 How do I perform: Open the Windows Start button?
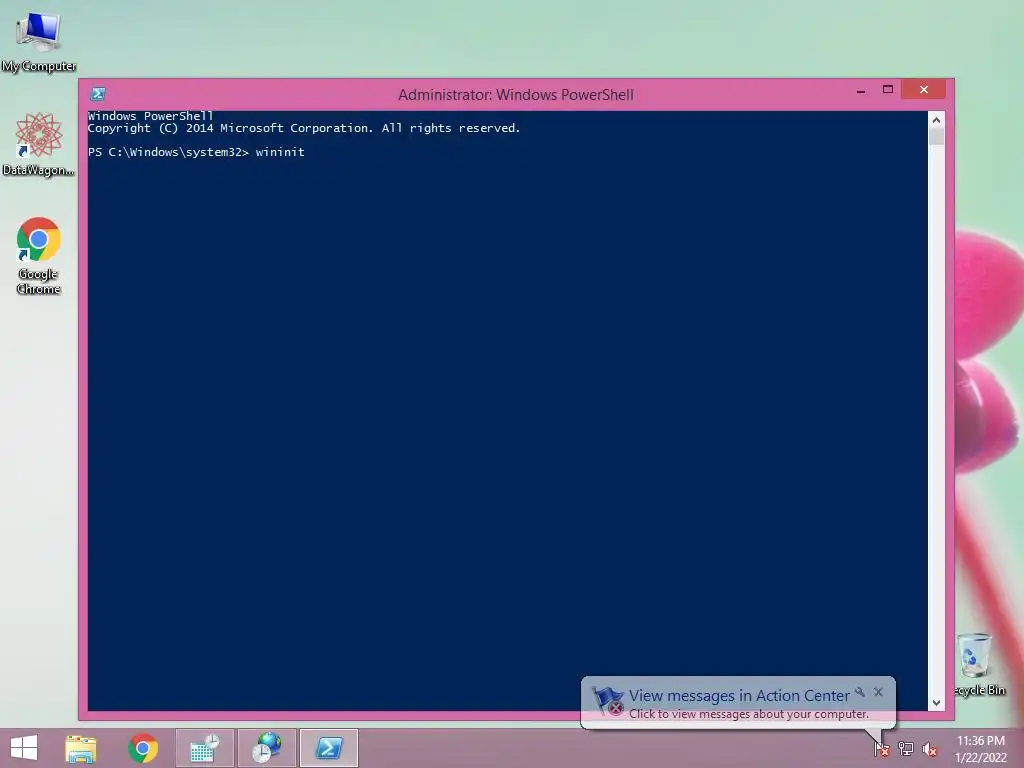(x=24, y=748)
